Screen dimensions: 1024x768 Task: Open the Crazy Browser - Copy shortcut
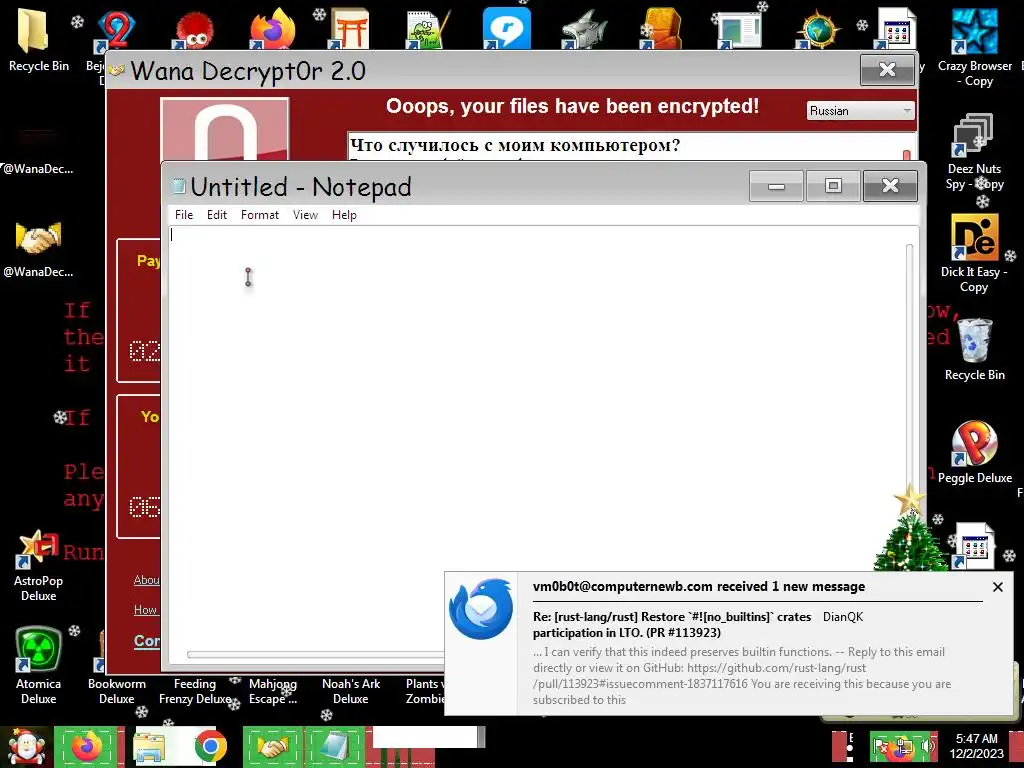(x=974, y=47)
